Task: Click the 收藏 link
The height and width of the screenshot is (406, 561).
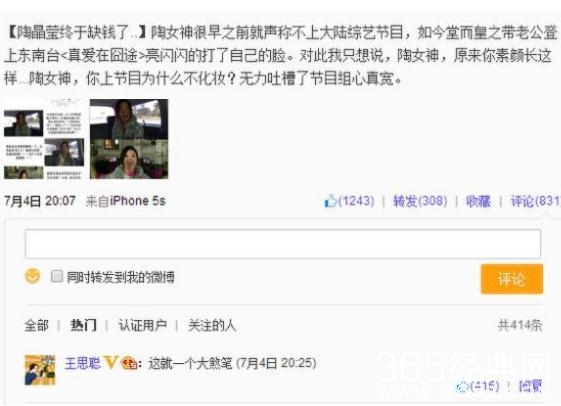Action: click(478, 201)
